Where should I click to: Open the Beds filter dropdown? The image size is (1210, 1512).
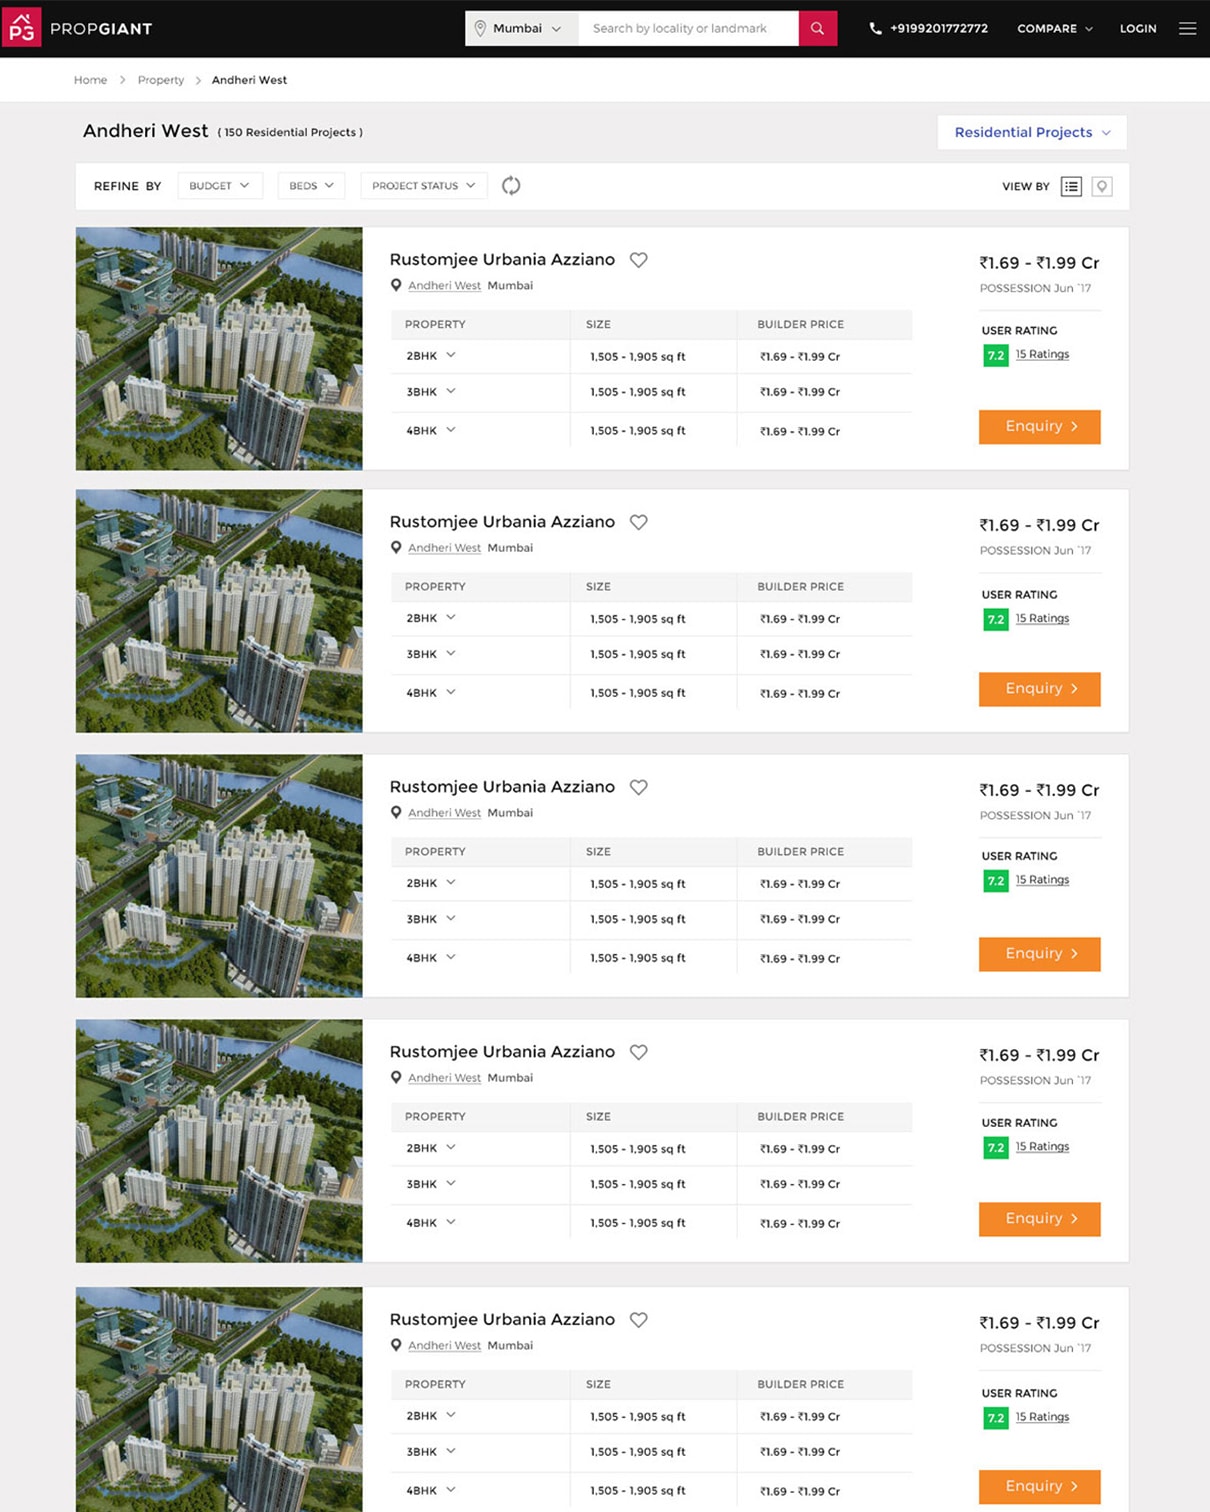[311, 186]
